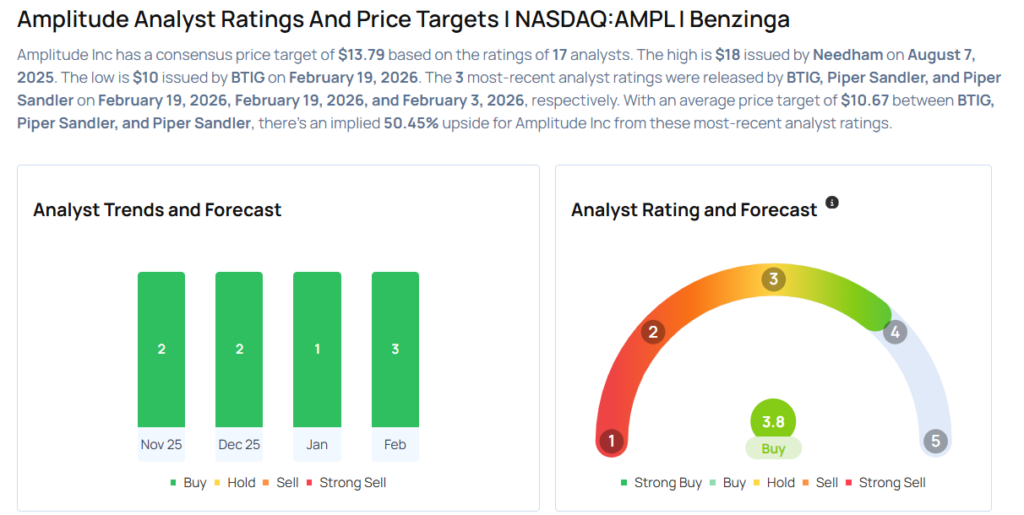
Task: Click gauge marker number 4
Action: 895,332
